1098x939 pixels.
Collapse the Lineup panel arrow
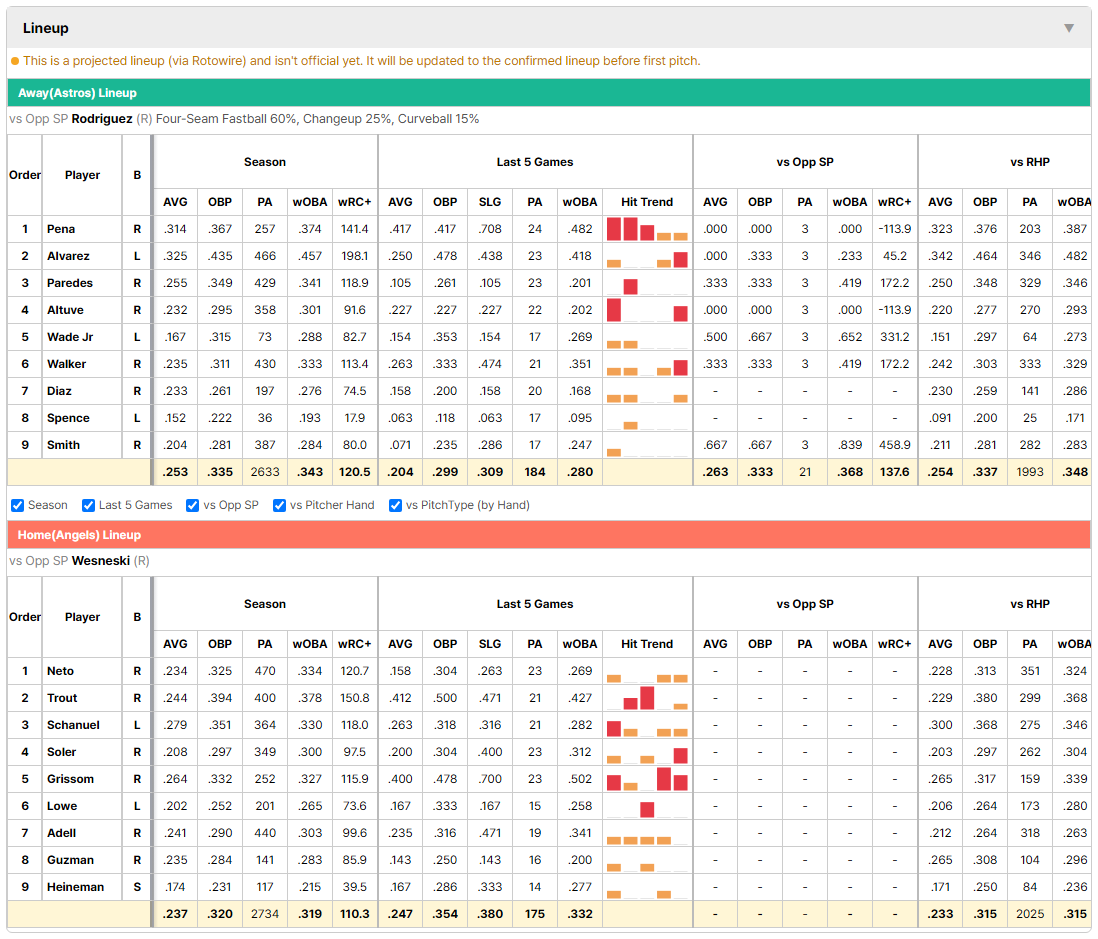1069,28
